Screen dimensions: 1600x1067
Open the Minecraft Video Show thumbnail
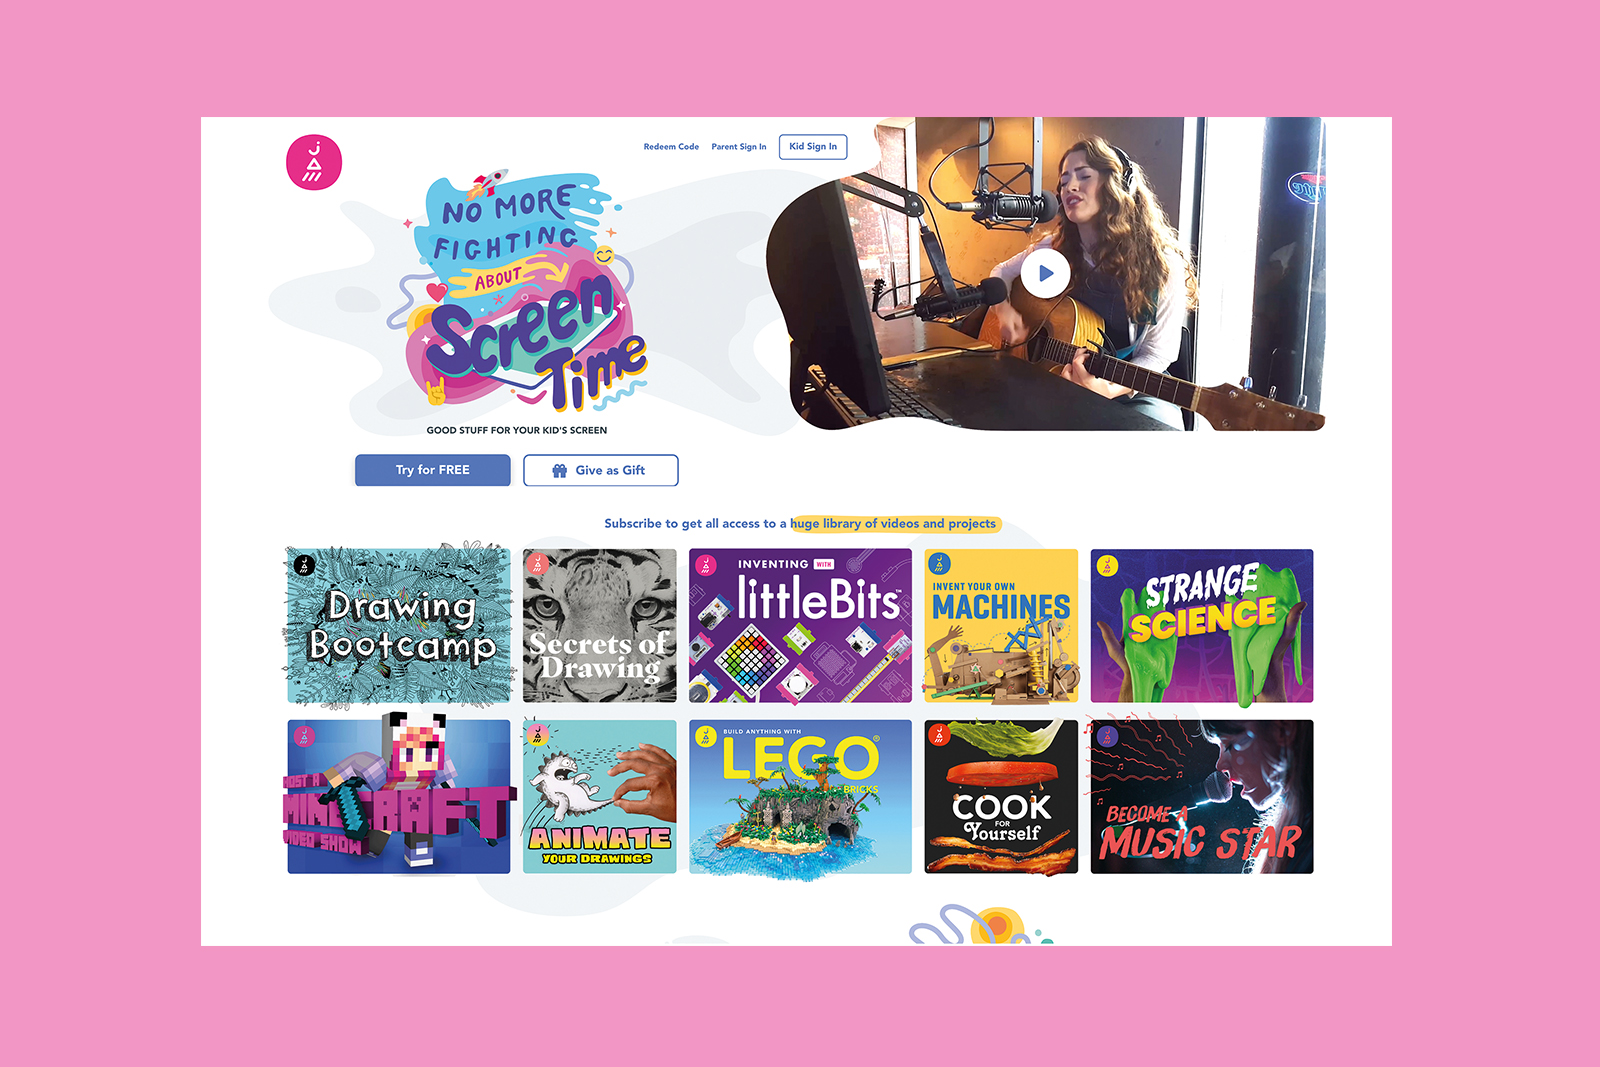tap(399, 797)
